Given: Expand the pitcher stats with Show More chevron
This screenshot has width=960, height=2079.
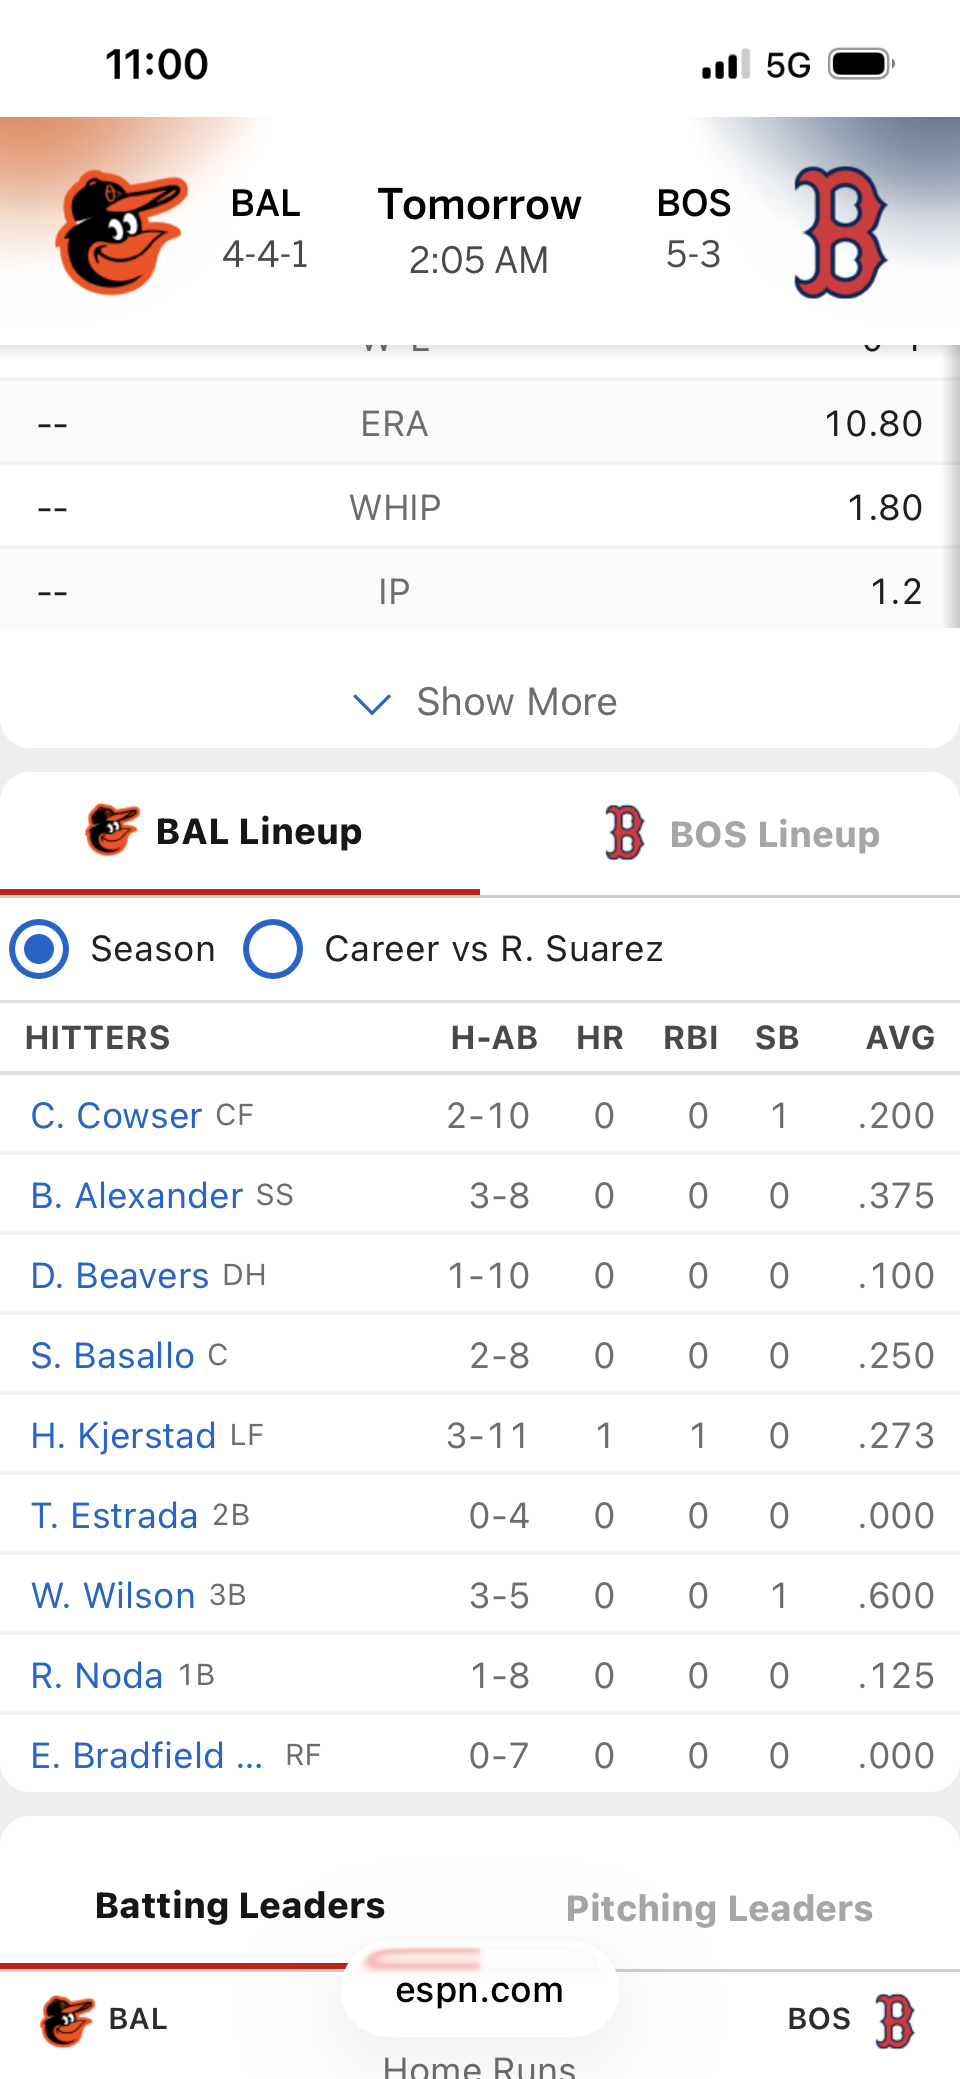Looking at the screenshot, I should pyautogui.click(x=372, y=703).
